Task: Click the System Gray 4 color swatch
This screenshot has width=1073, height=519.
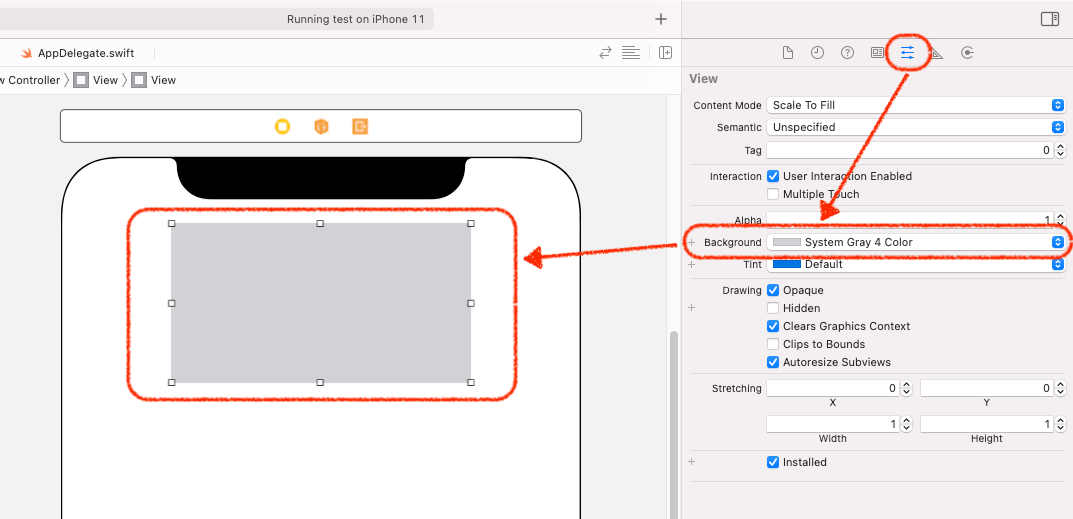Action: click(786, 242)
